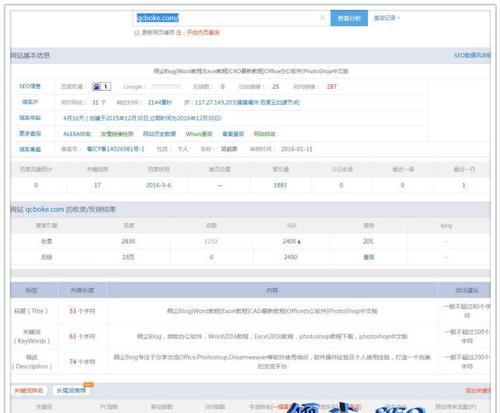Open the ALEXA ranking link

tap(77, 134)
